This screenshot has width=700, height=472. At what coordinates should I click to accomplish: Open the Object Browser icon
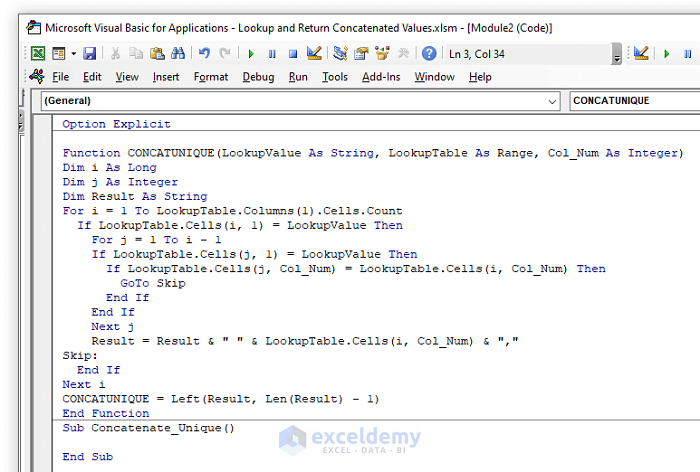point(382,54)
